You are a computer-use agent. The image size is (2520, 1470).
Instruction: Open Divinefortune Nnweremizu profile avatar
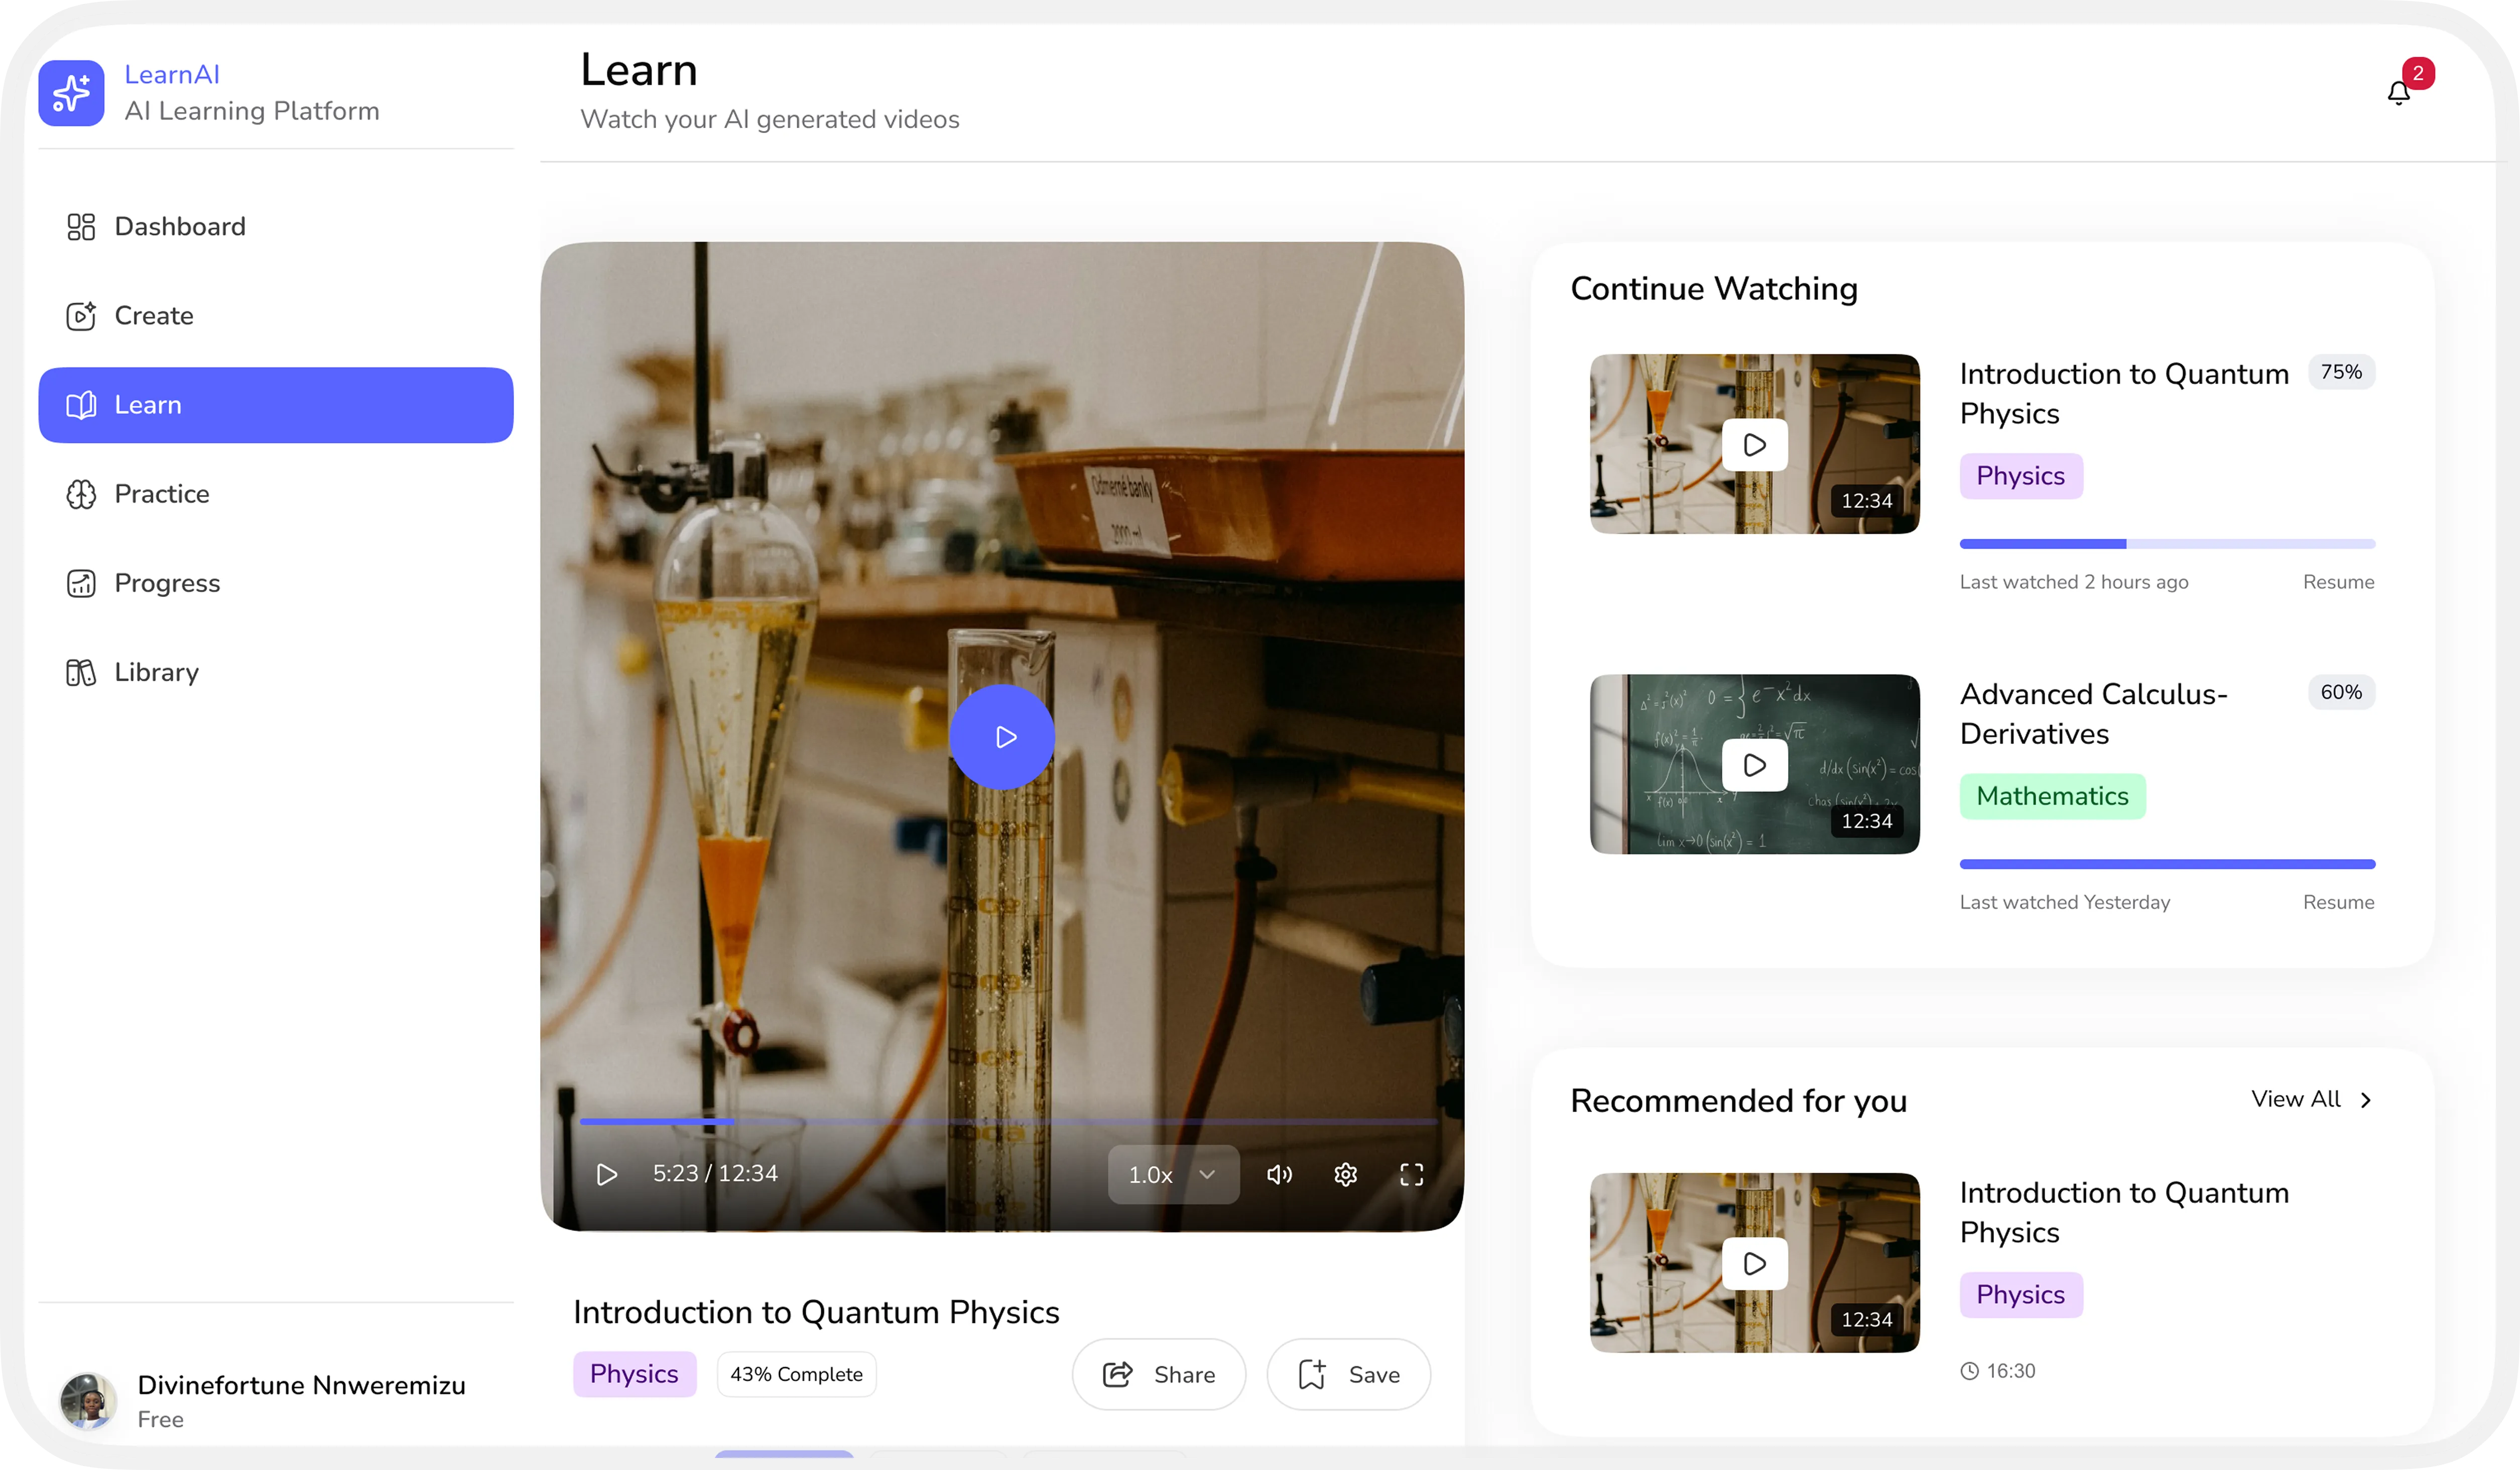[87, 1401]
